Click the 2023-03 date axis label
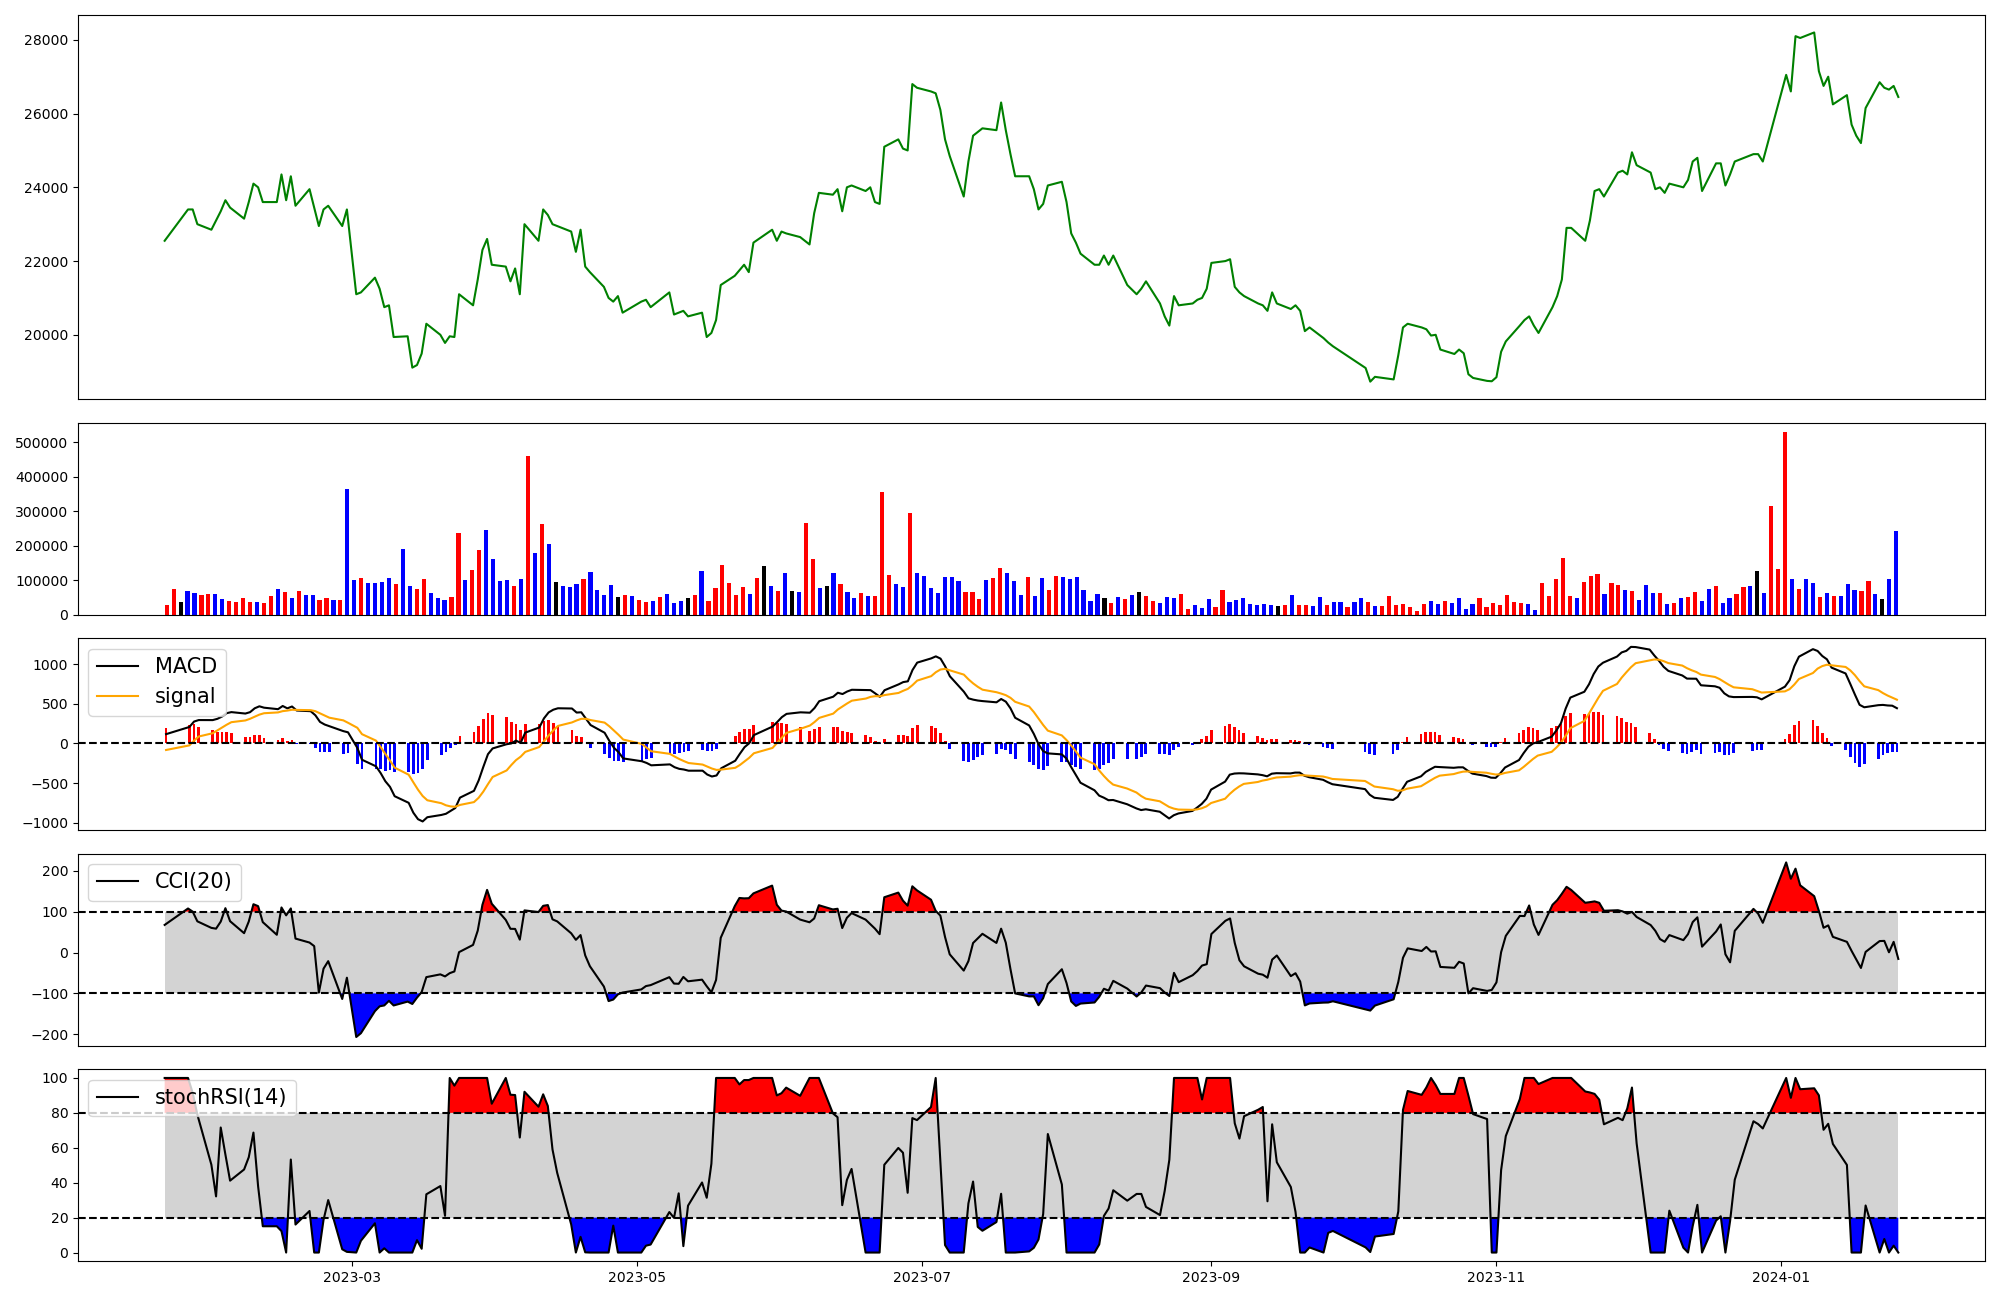The image size is (2000, 1300). point(352,1277)
